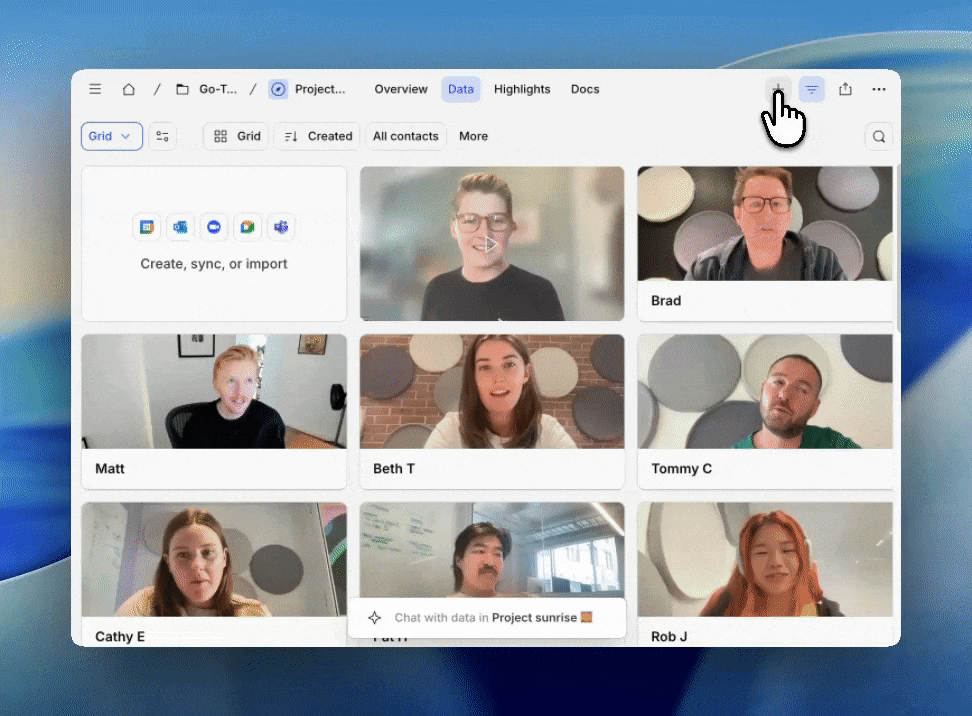Screen dimensions: 972x716
Task: Click the share export icon
Action: coord(845,89)
